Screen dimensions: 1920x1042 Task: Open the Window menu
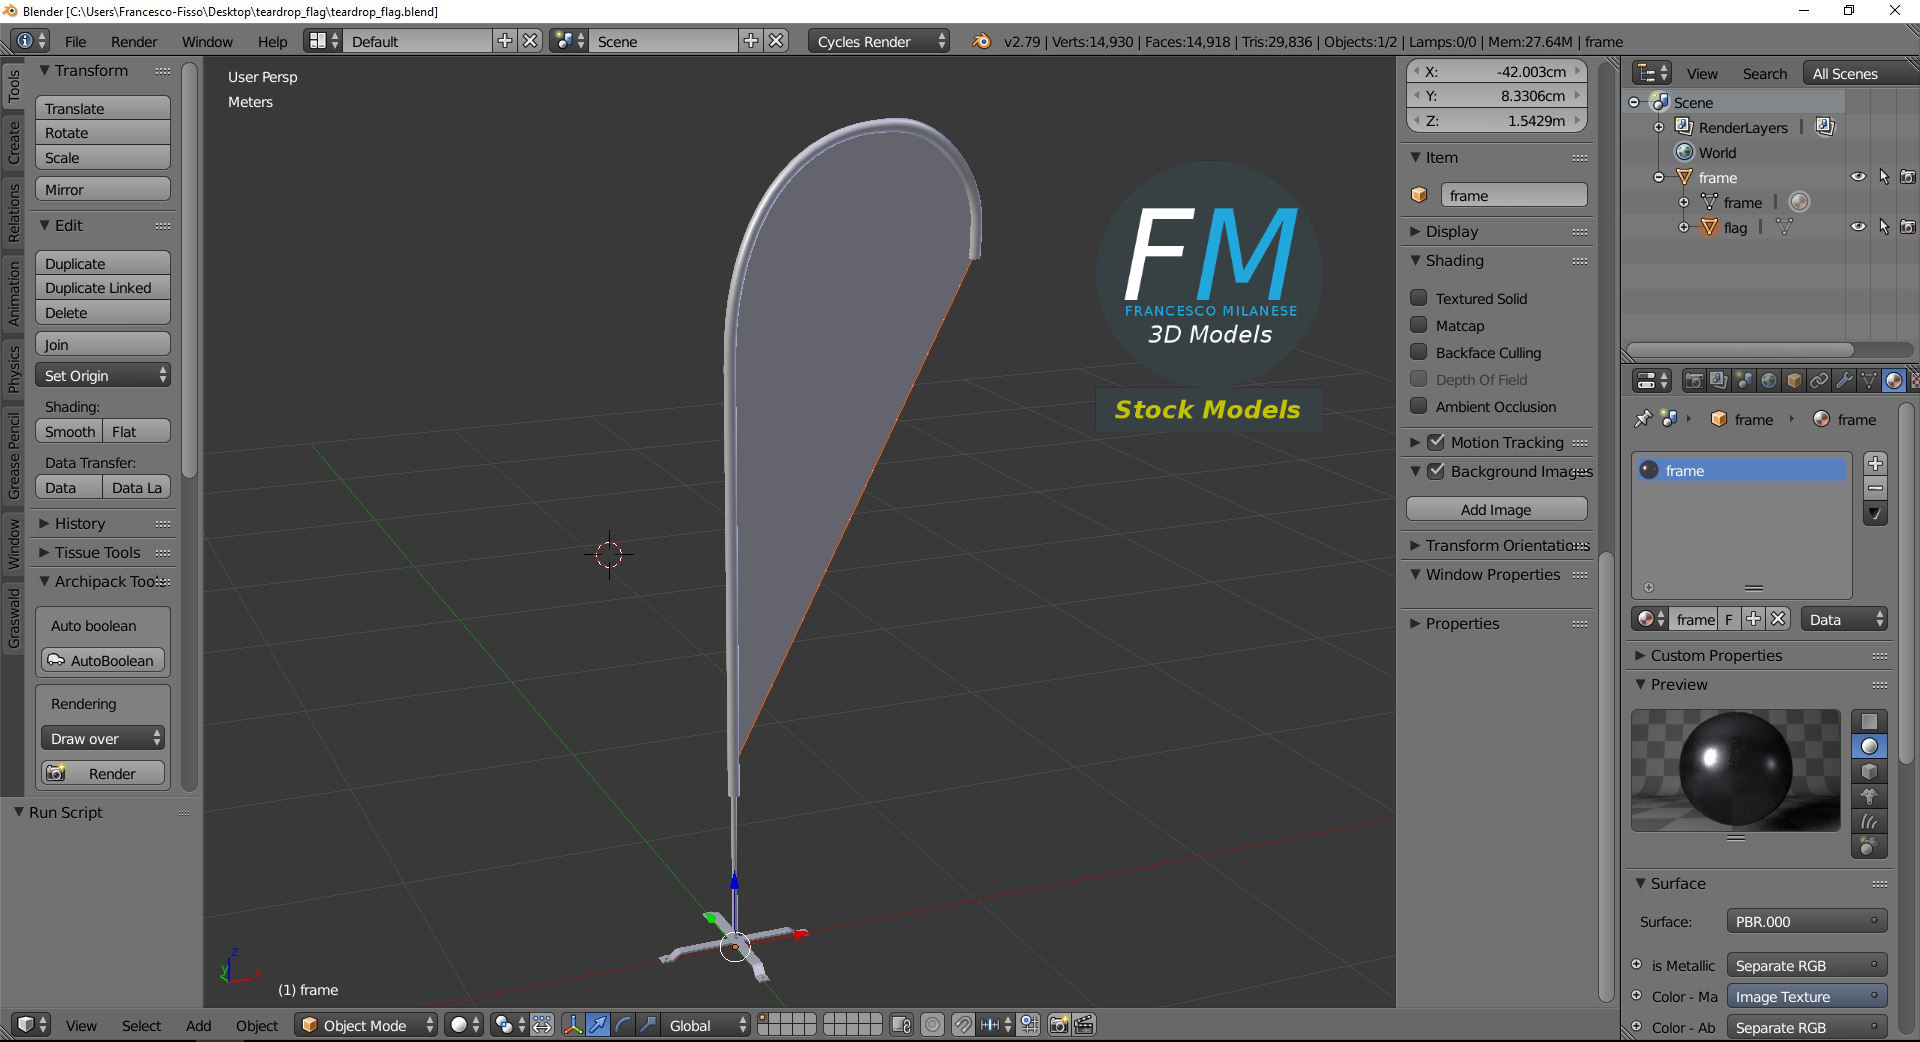[207, 41]
